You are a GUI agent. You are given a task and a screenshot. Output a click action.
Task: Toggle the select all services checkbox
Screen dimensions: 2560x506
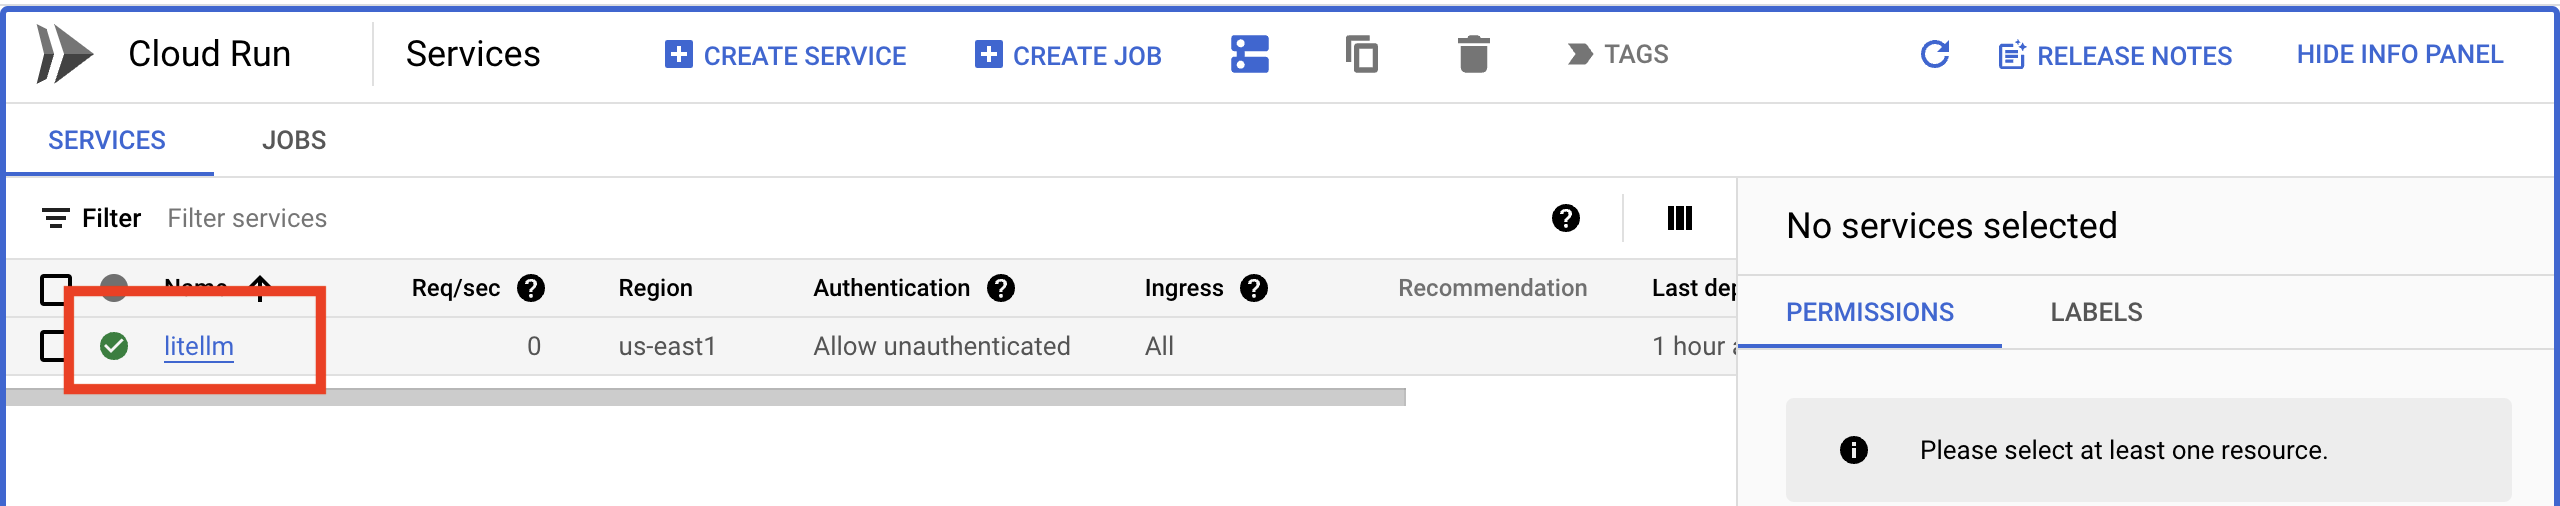[x=55, y=289]
